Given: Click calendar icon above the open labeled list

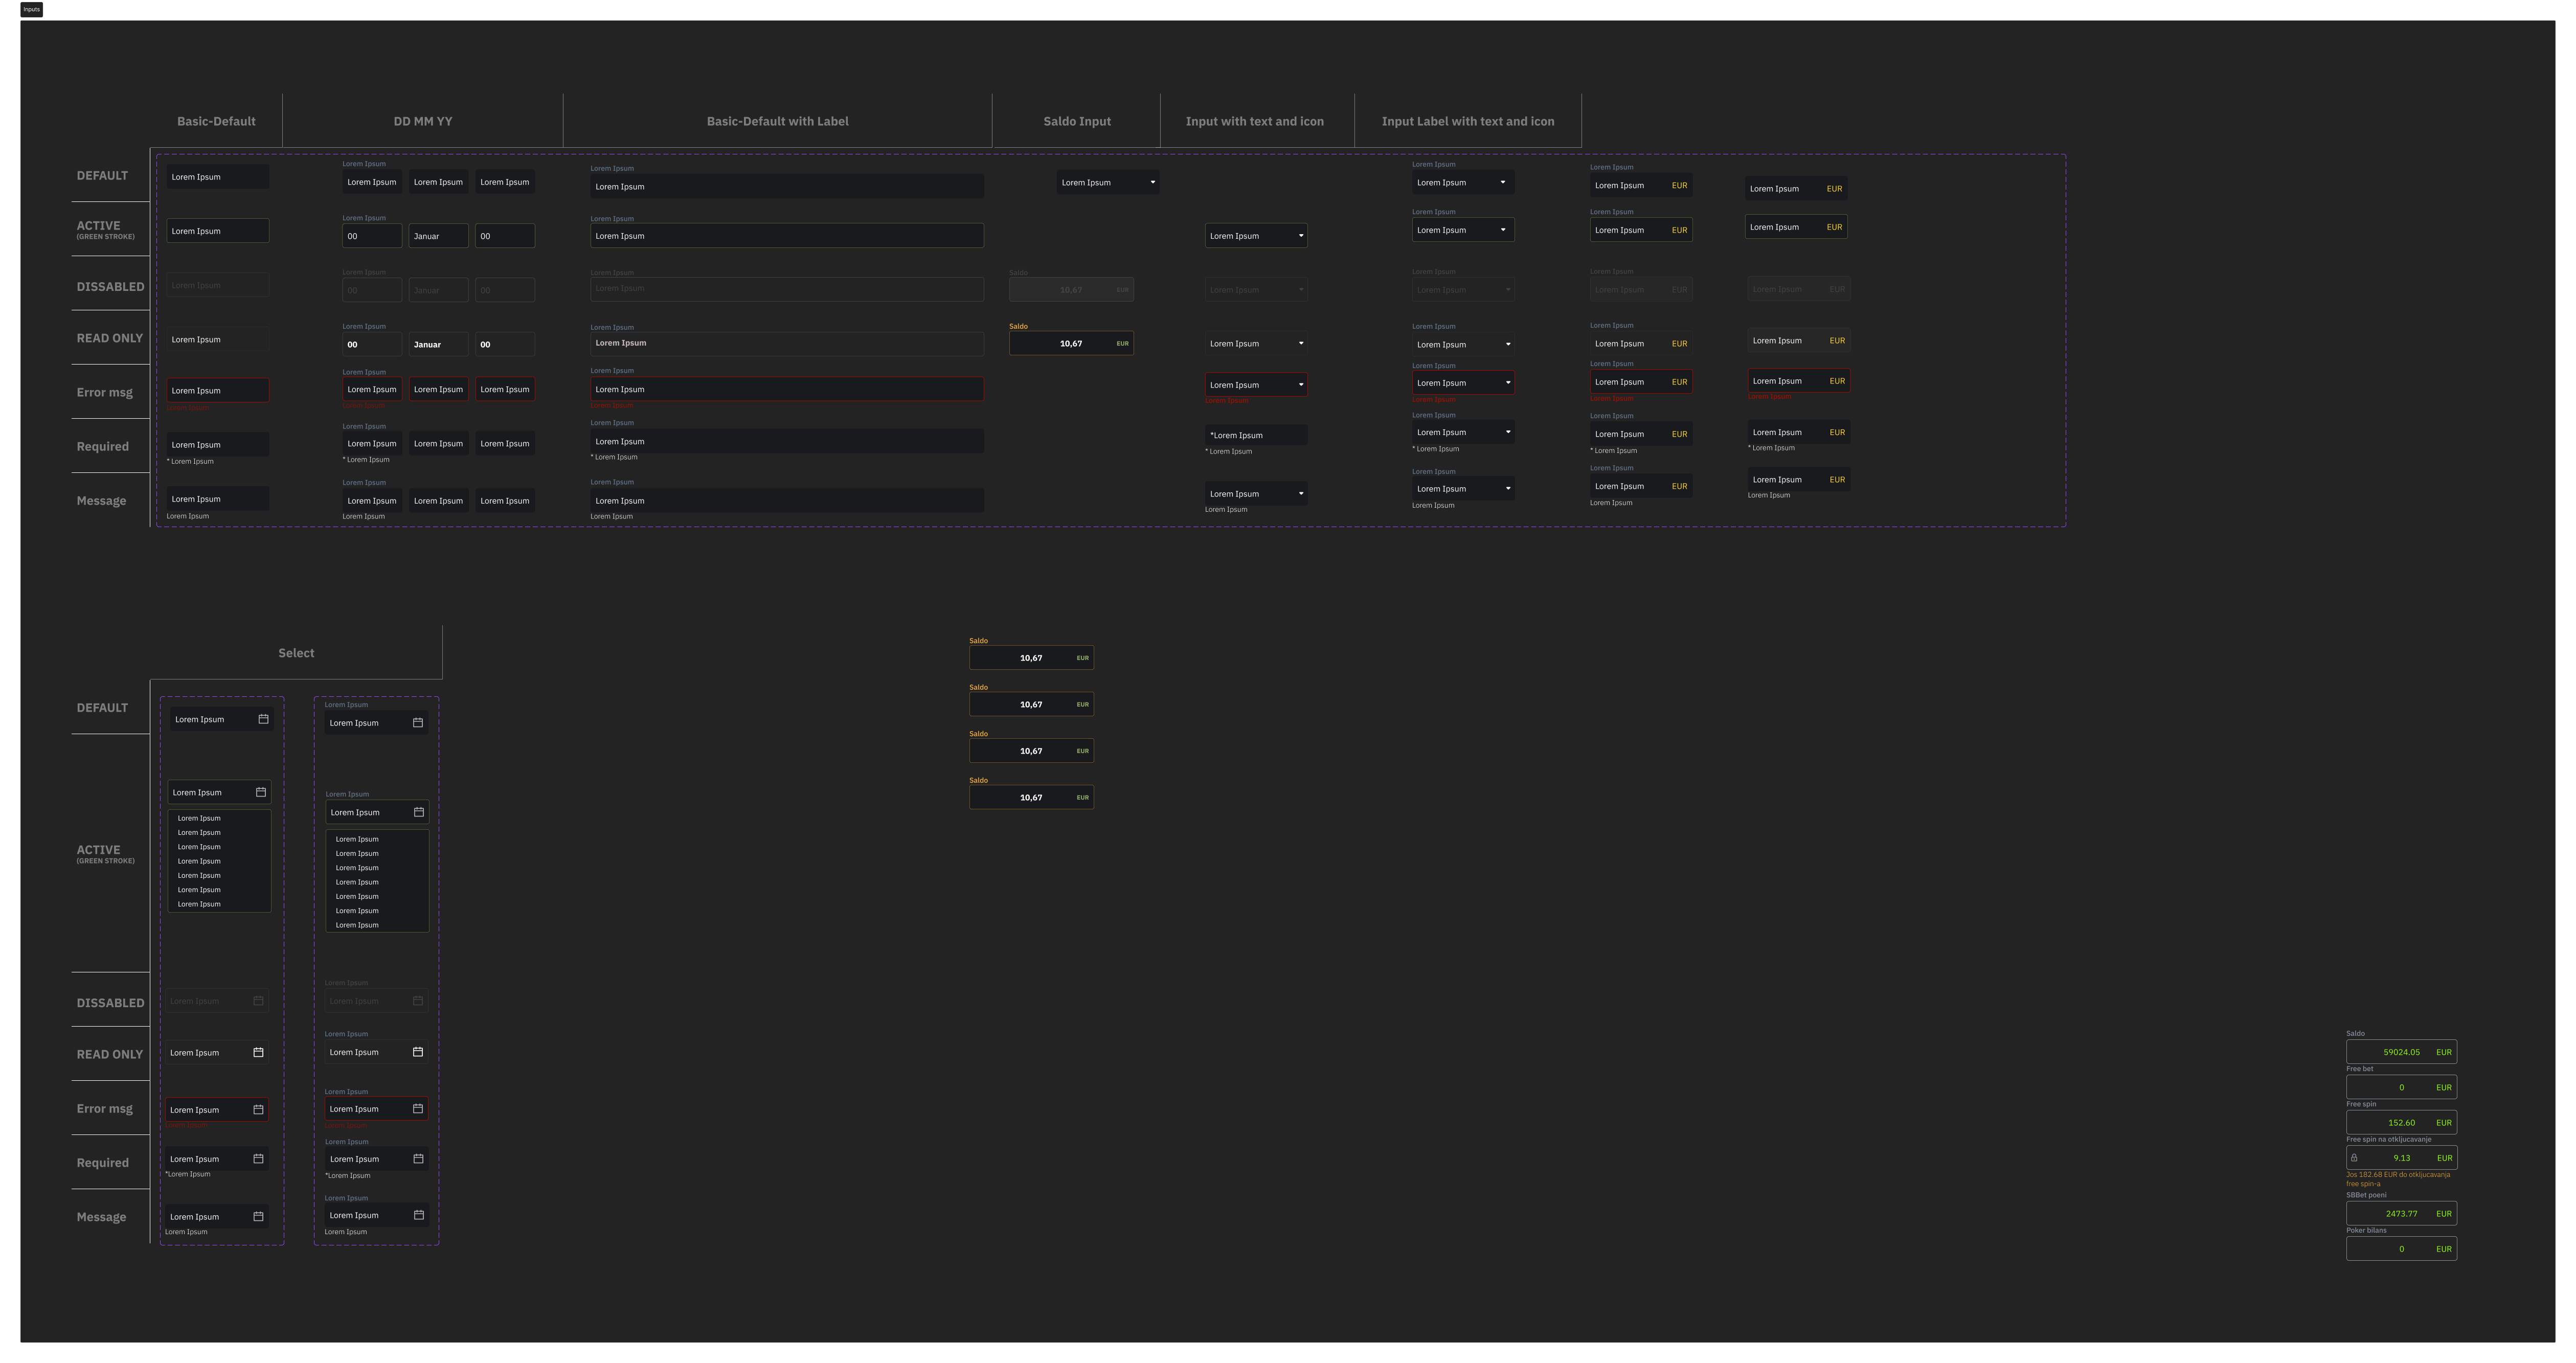Looking at the screenshot, I should [x=418, y=812].
